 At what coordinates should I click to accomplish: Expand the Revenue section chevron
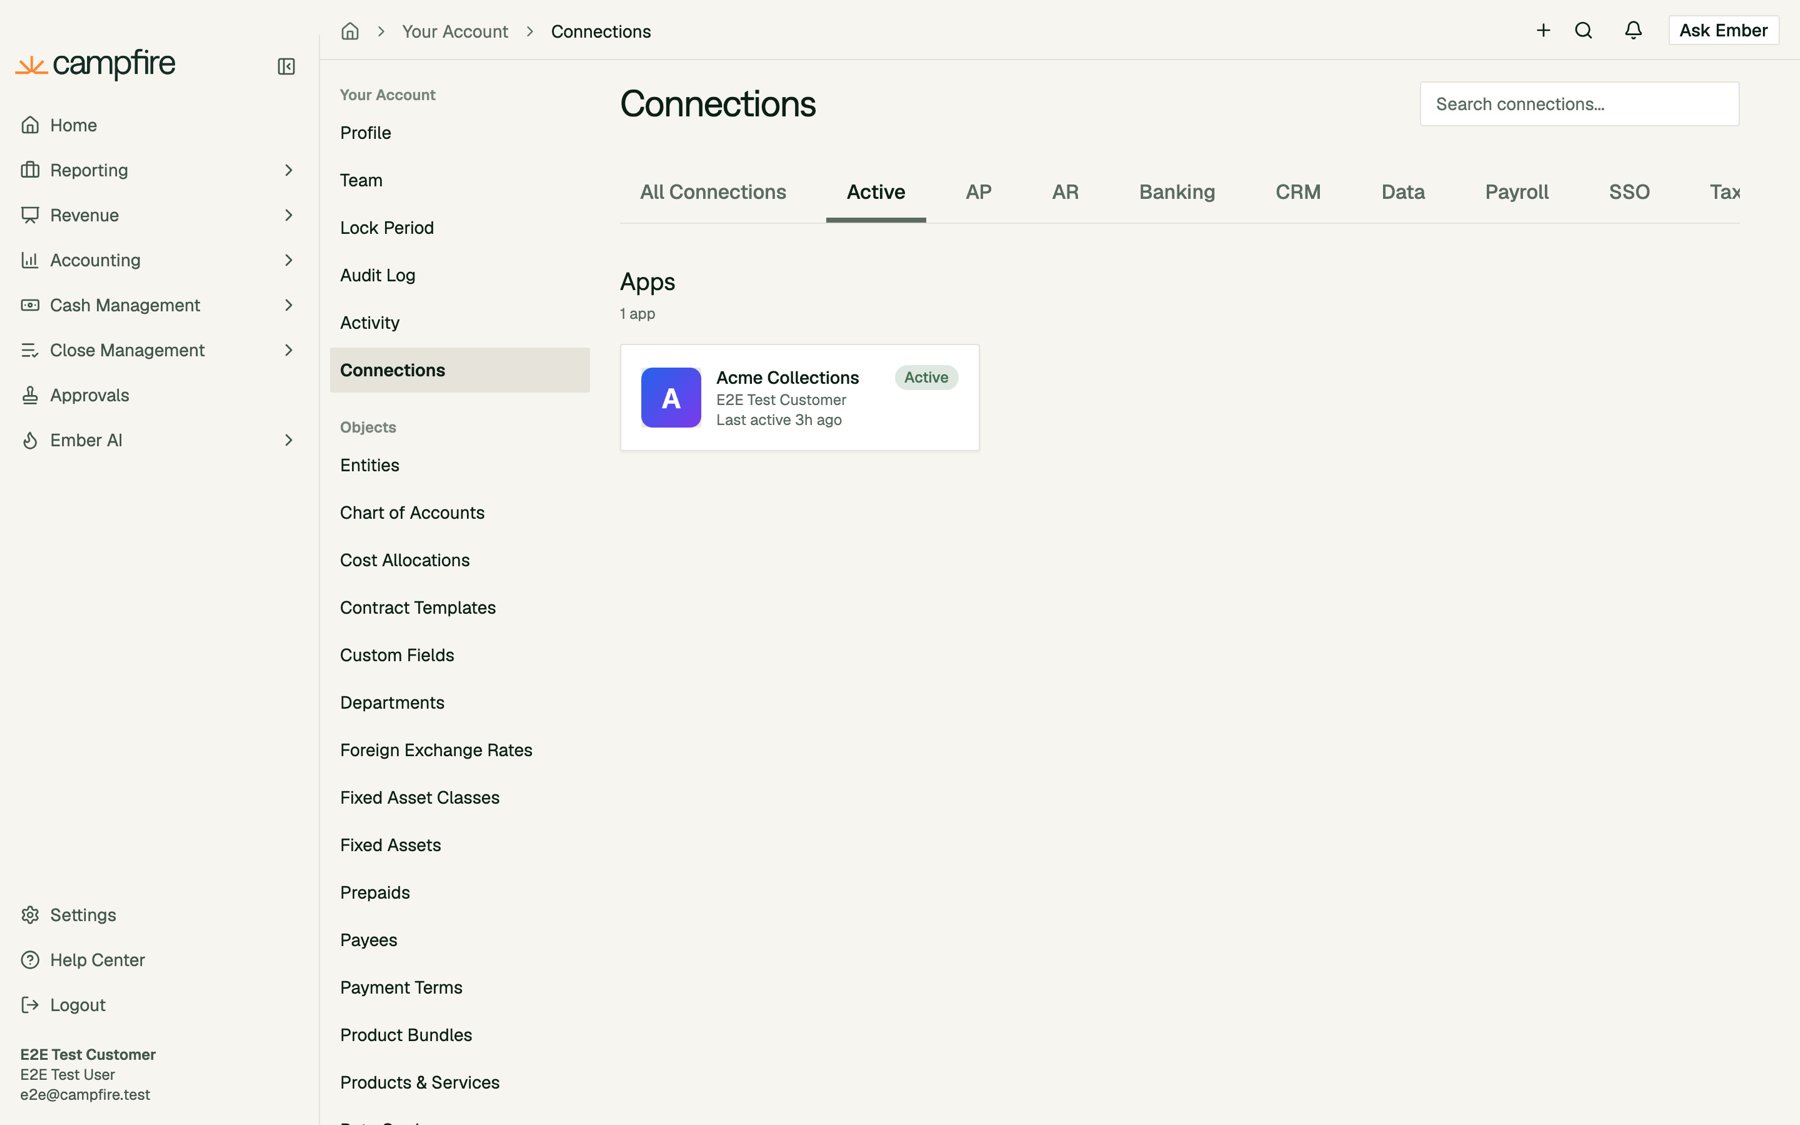[288, 215]
